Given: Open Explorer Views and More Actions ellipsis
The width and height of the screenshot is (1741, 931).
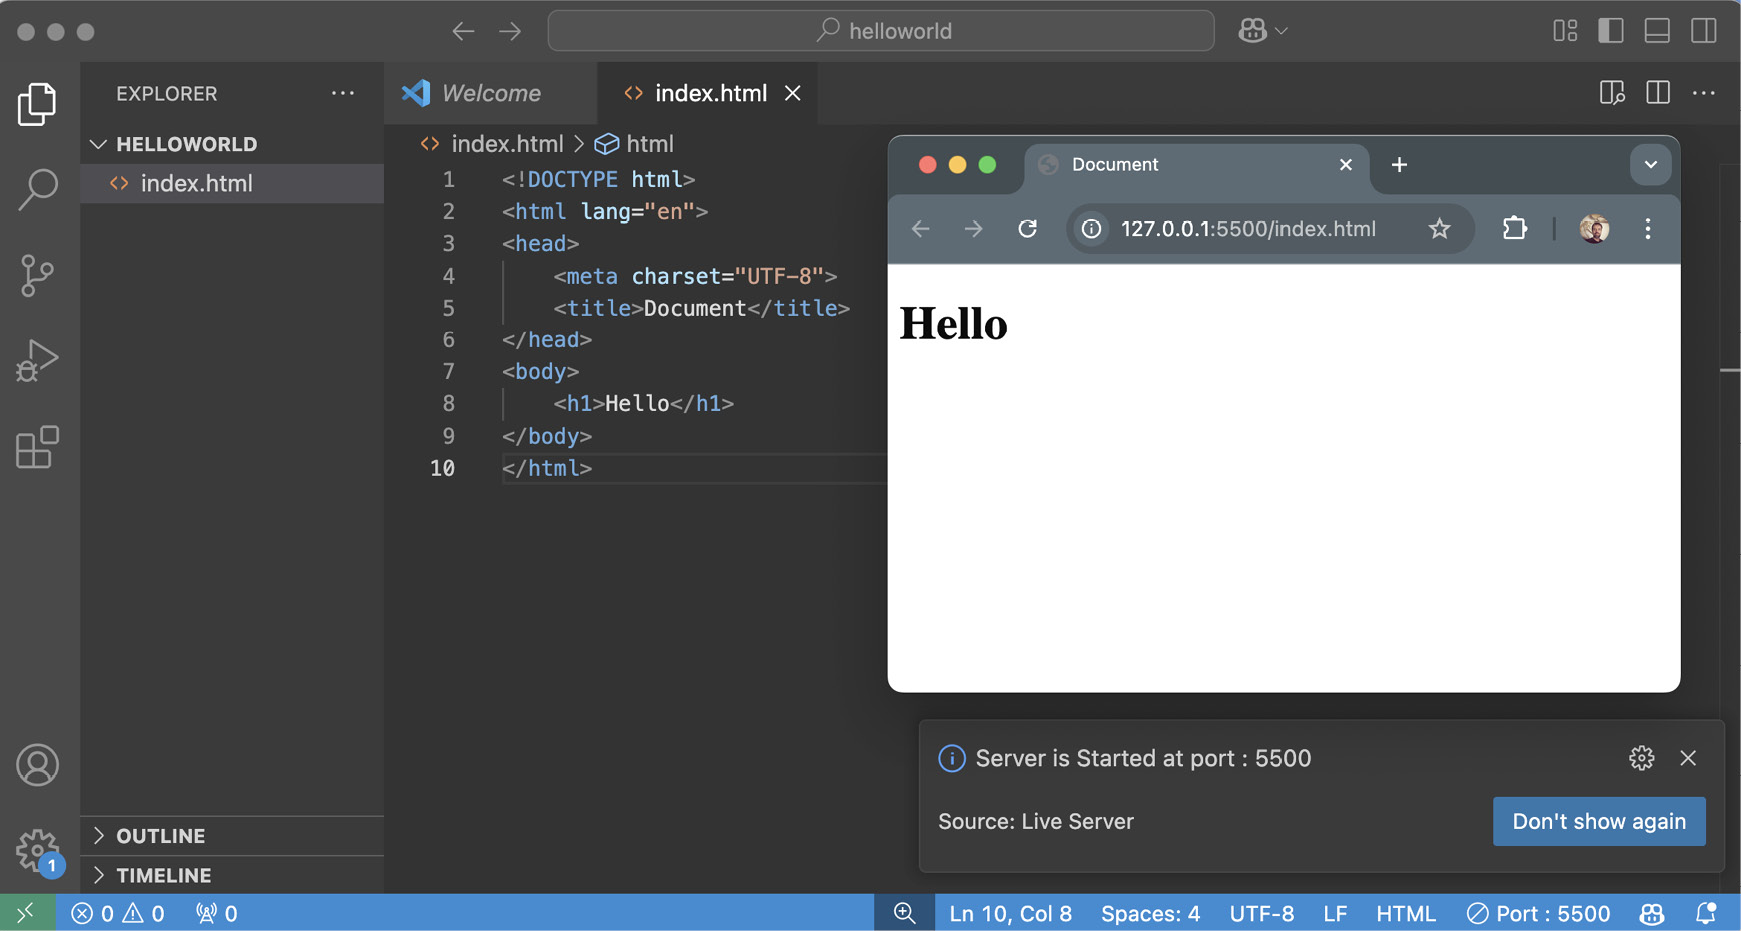Looking at the screenshot, I should point(343,93).
